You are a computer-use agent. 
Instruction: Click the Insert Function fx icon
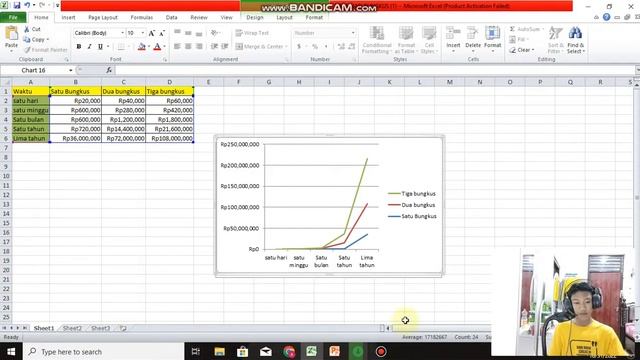click(109, 70)
